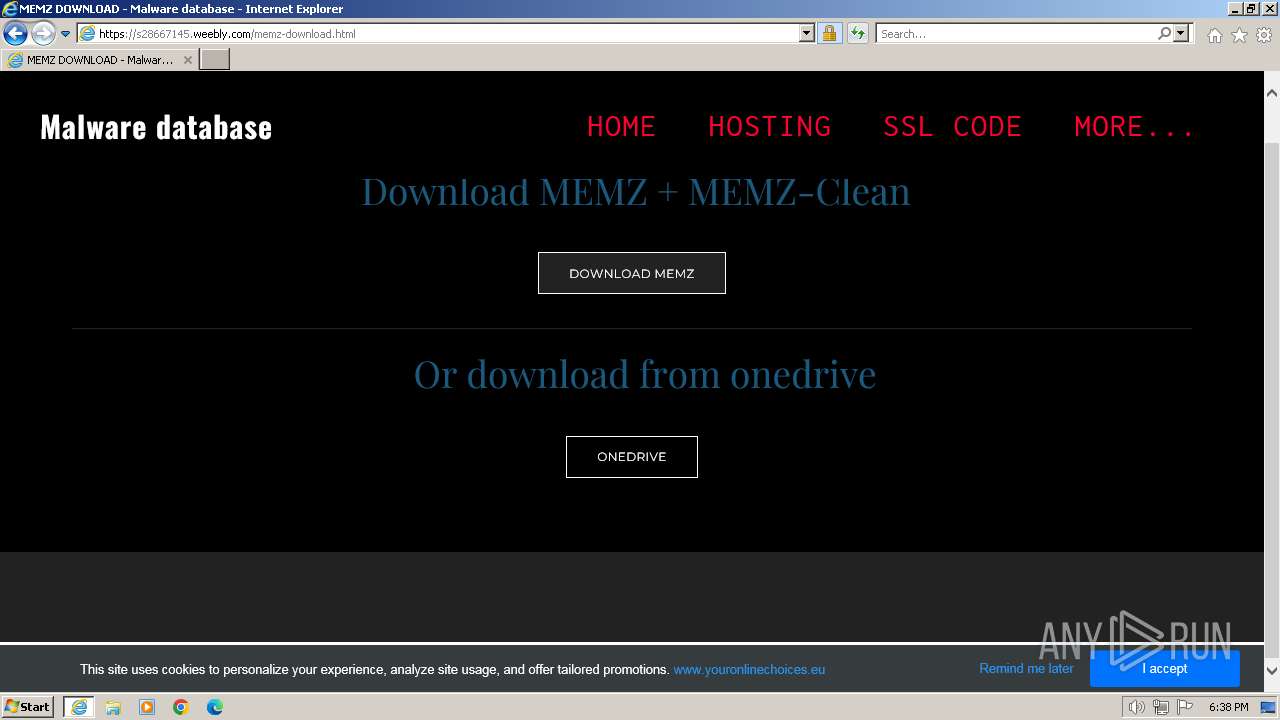1280x720 pixels.
Task: Click the Show desktop button
Action: point(1269,707)
